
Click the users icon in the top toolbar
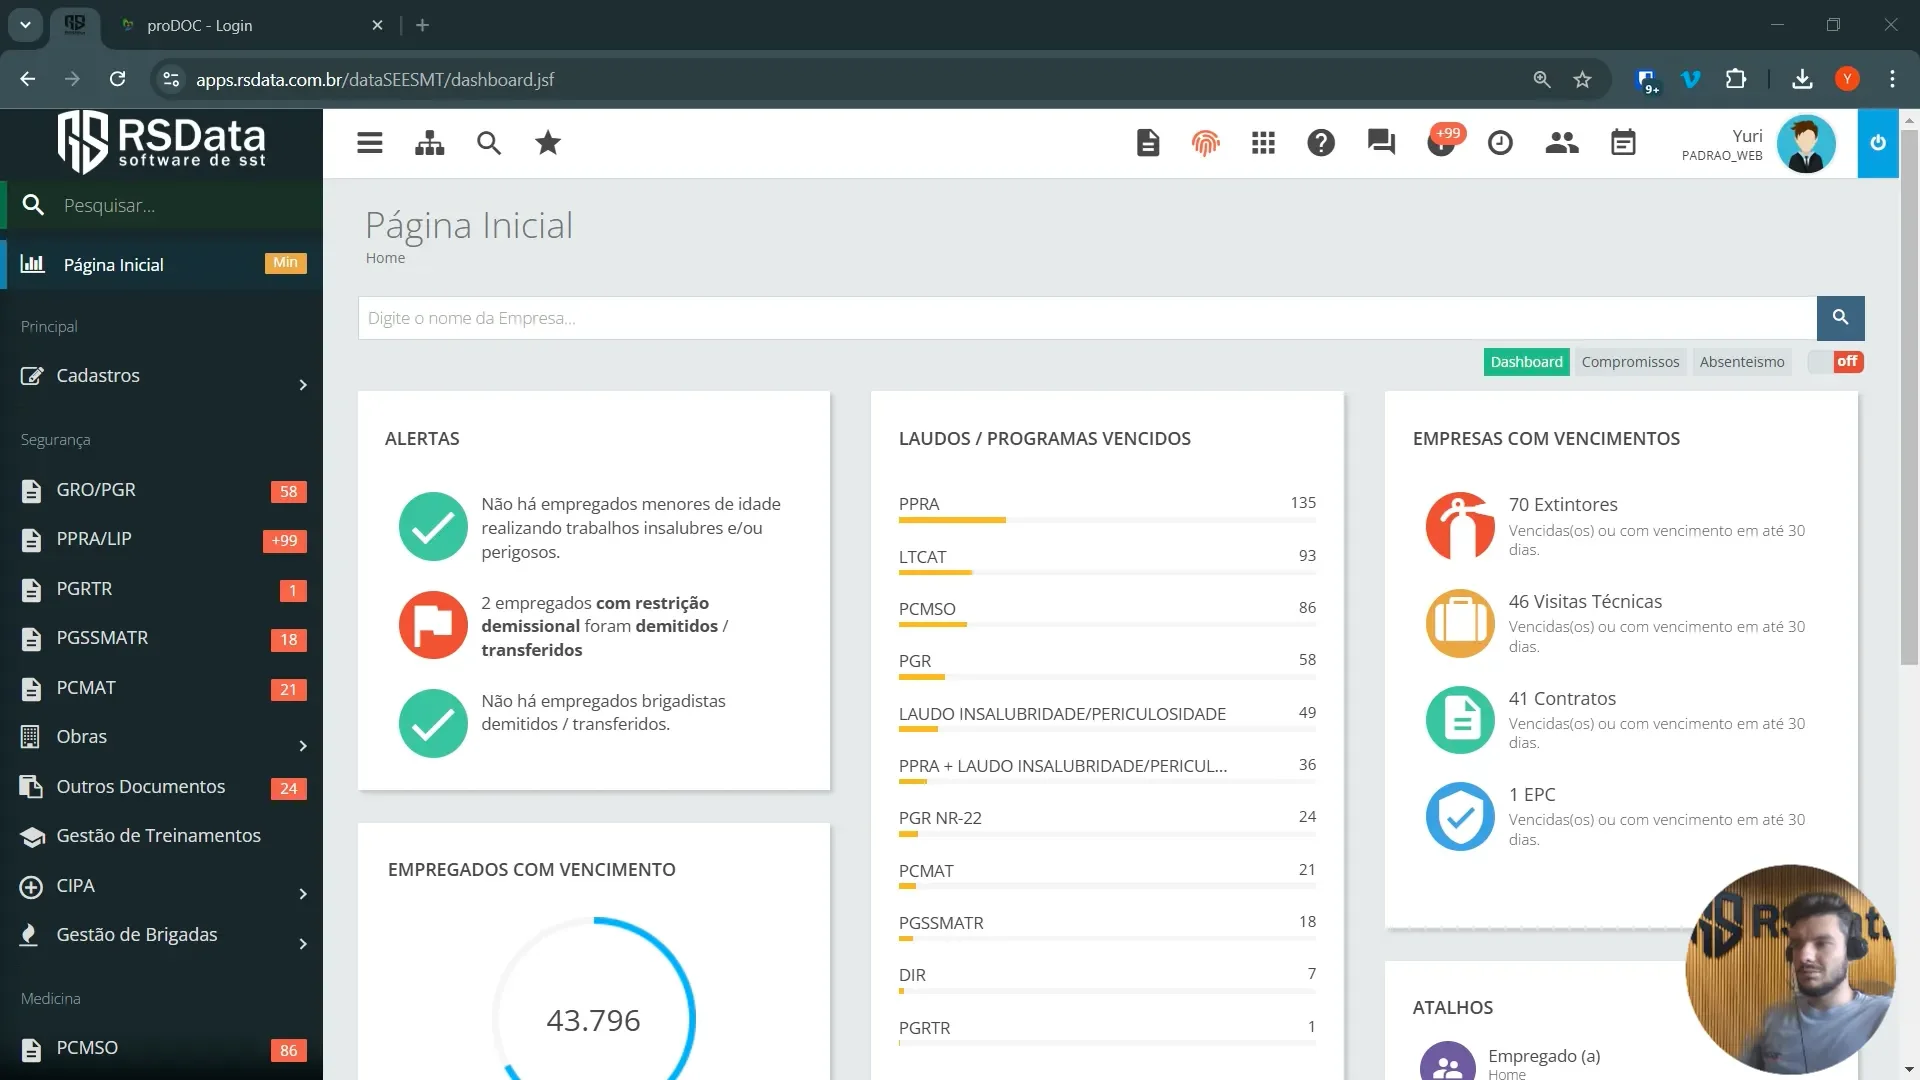[x=1562, y=143]
